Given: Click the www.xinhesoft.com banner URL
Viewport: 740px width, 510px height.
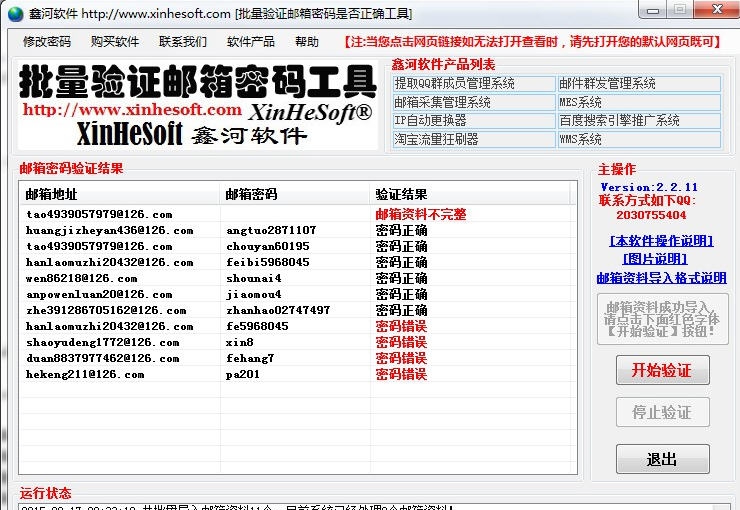Looking at the screenshot, I should pos(132,110).
